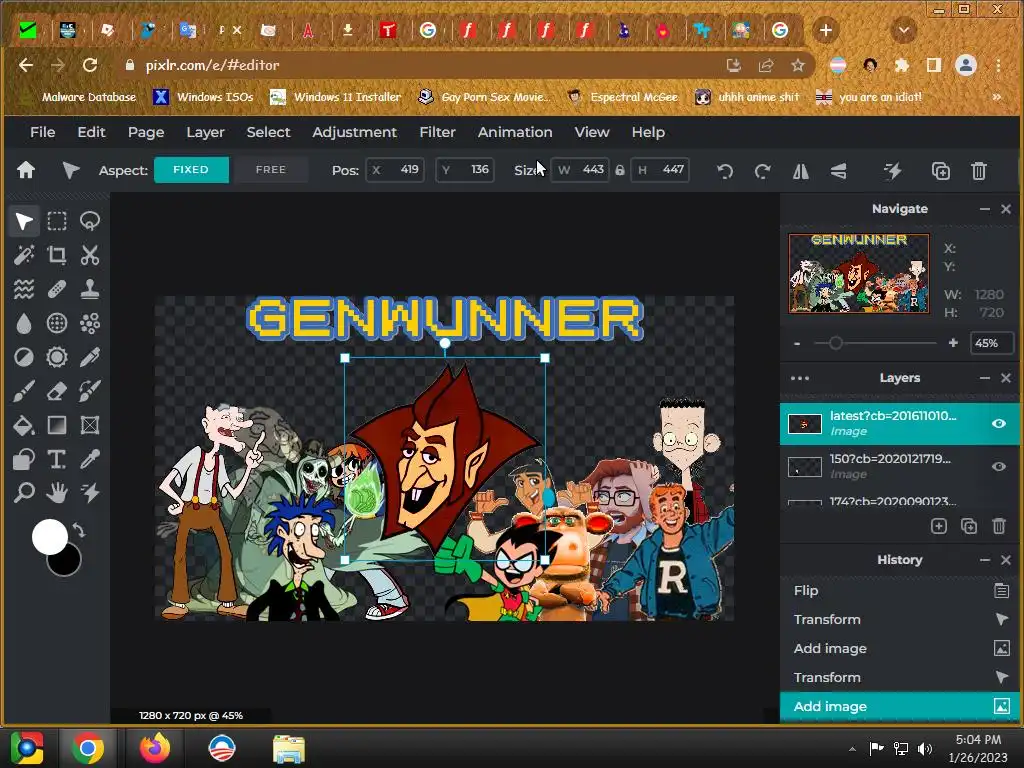
Task: Select the latest Add image history step
Action: (900, 707)
